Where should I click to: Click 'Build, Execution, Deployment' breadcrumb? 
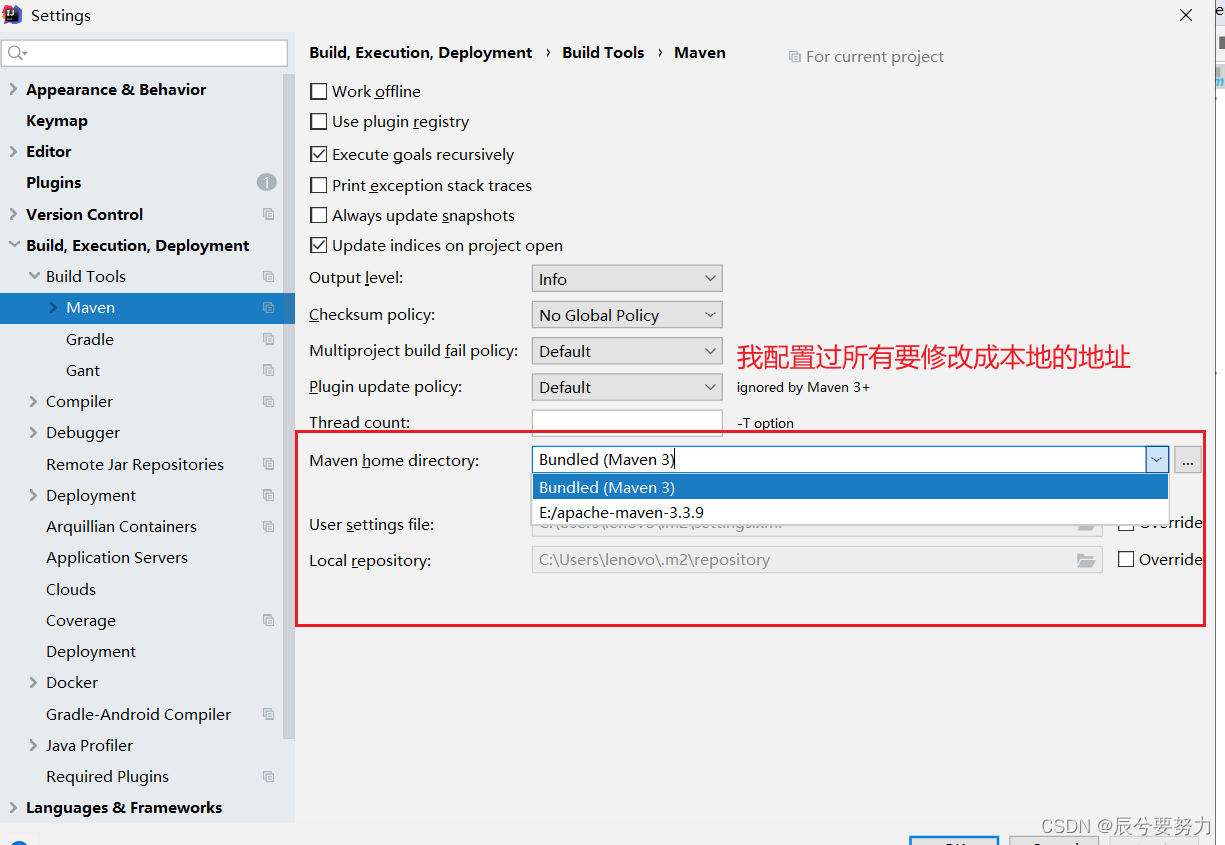tap(421, 52)
